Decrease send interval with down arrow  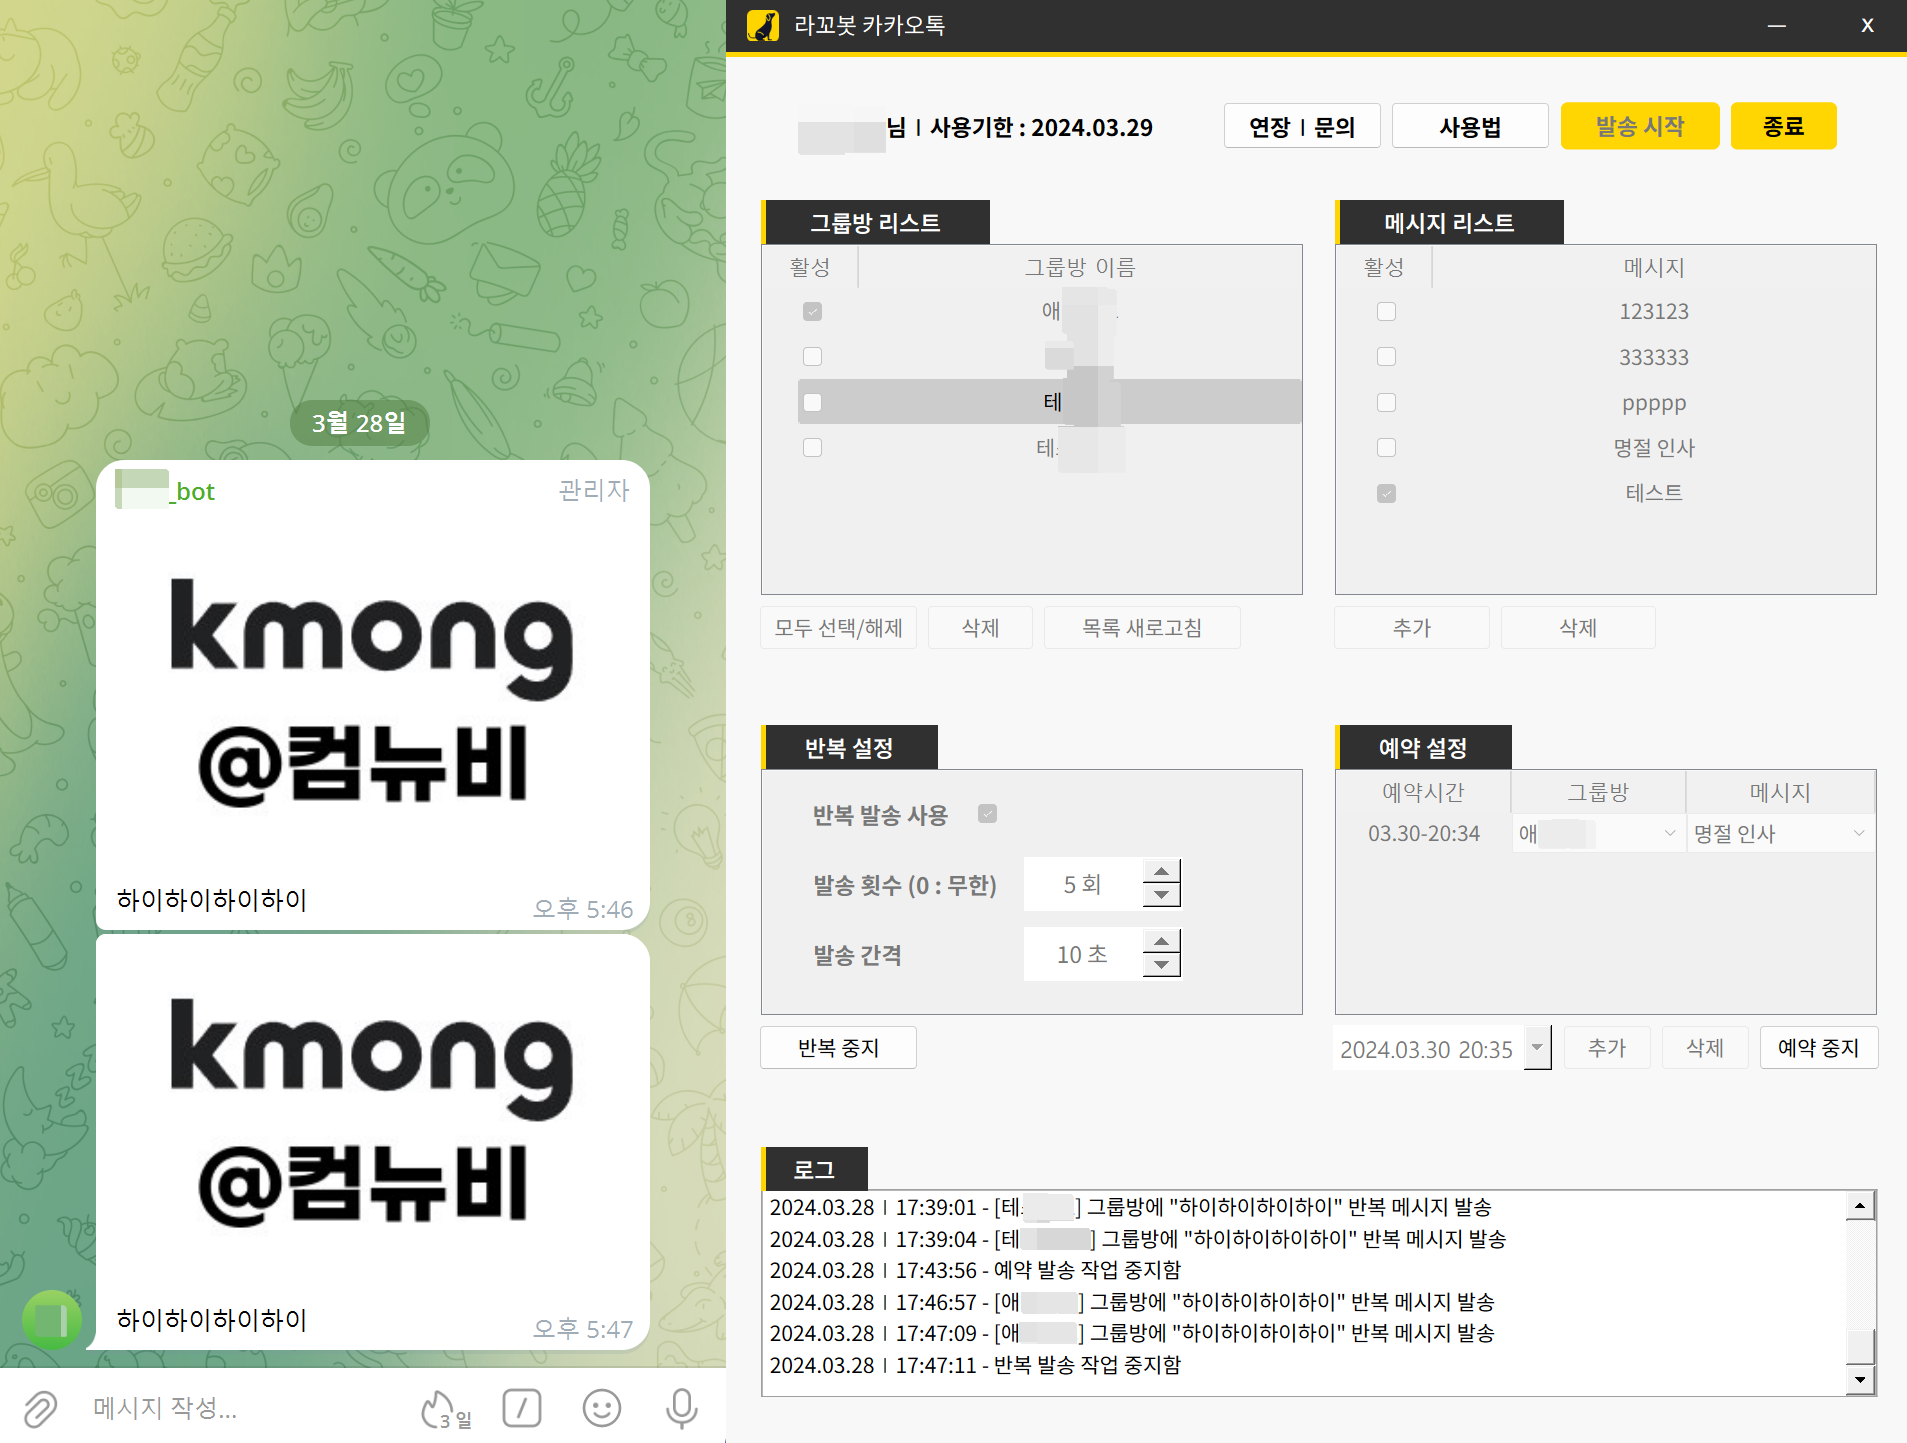(x=1160, y=966)
